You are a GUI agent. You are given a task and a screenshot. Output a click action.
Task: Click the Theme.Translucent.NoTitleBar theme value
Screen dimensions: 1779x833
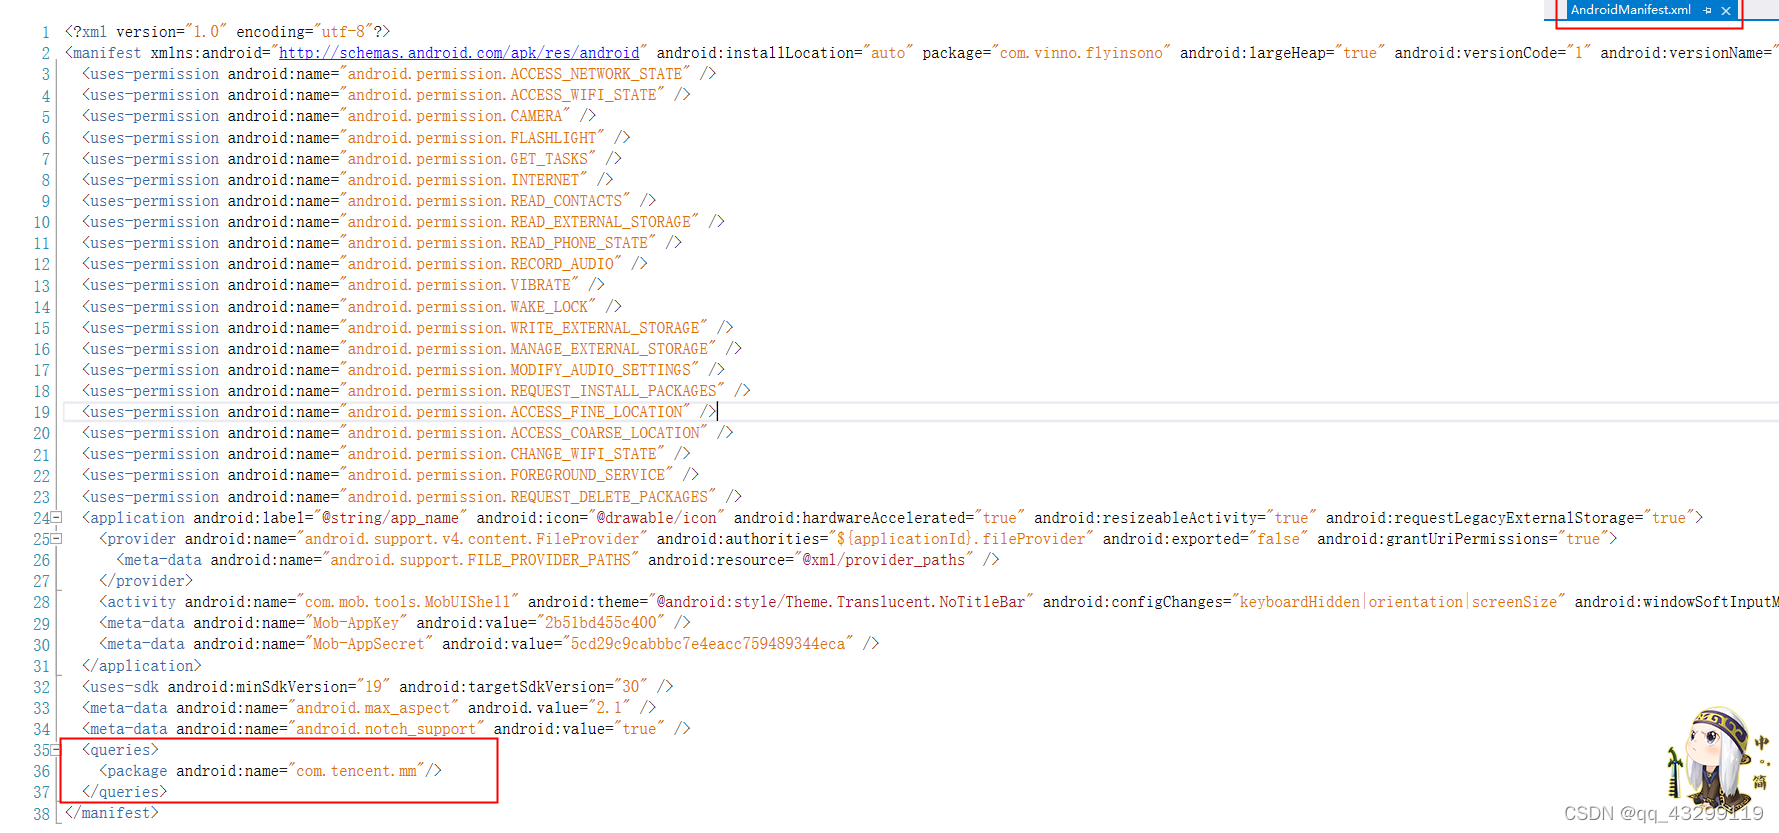pyautogui.click(x=841, y=601)
